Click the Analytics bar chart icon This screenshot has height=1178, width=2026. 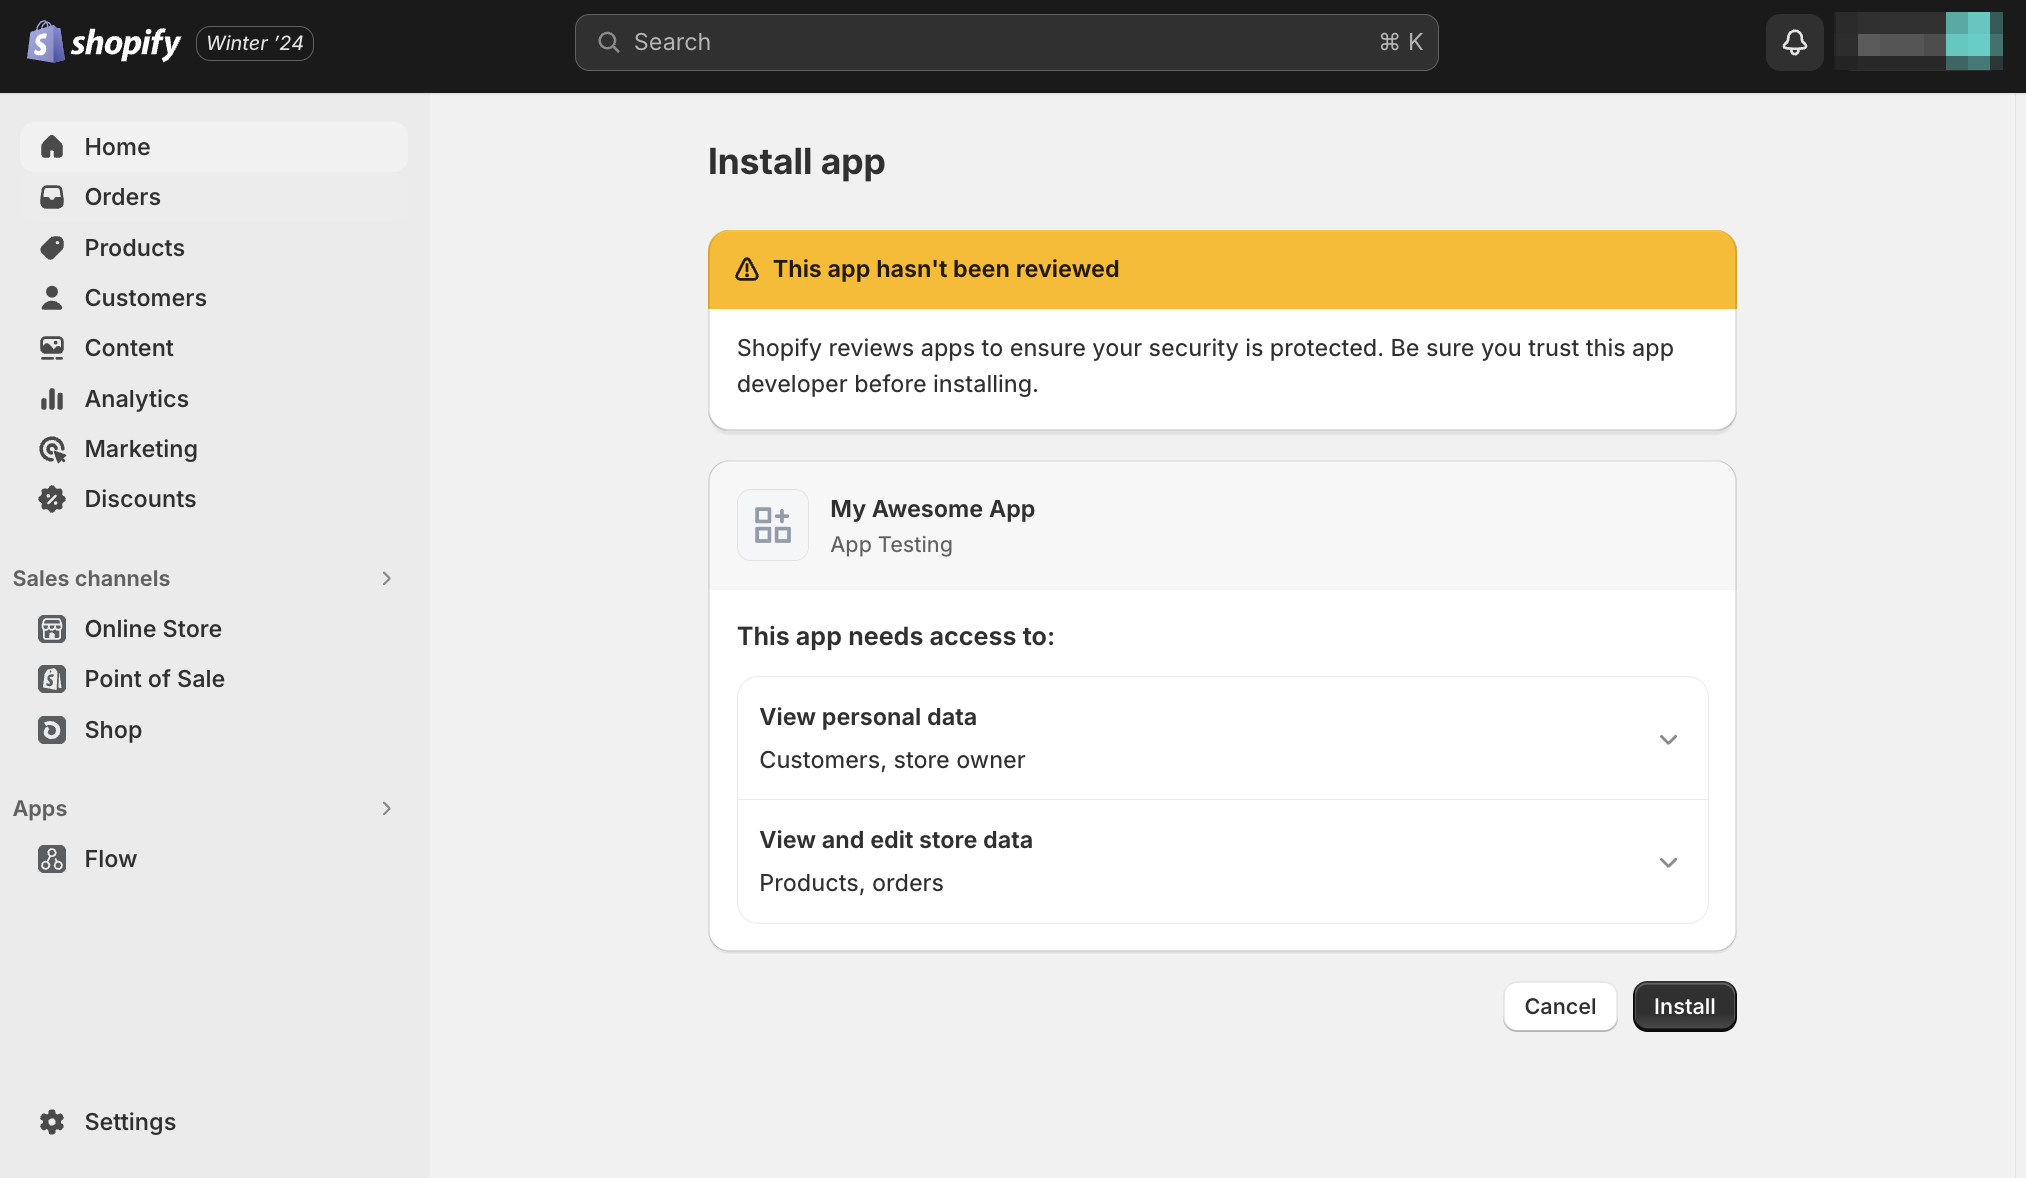52,399
